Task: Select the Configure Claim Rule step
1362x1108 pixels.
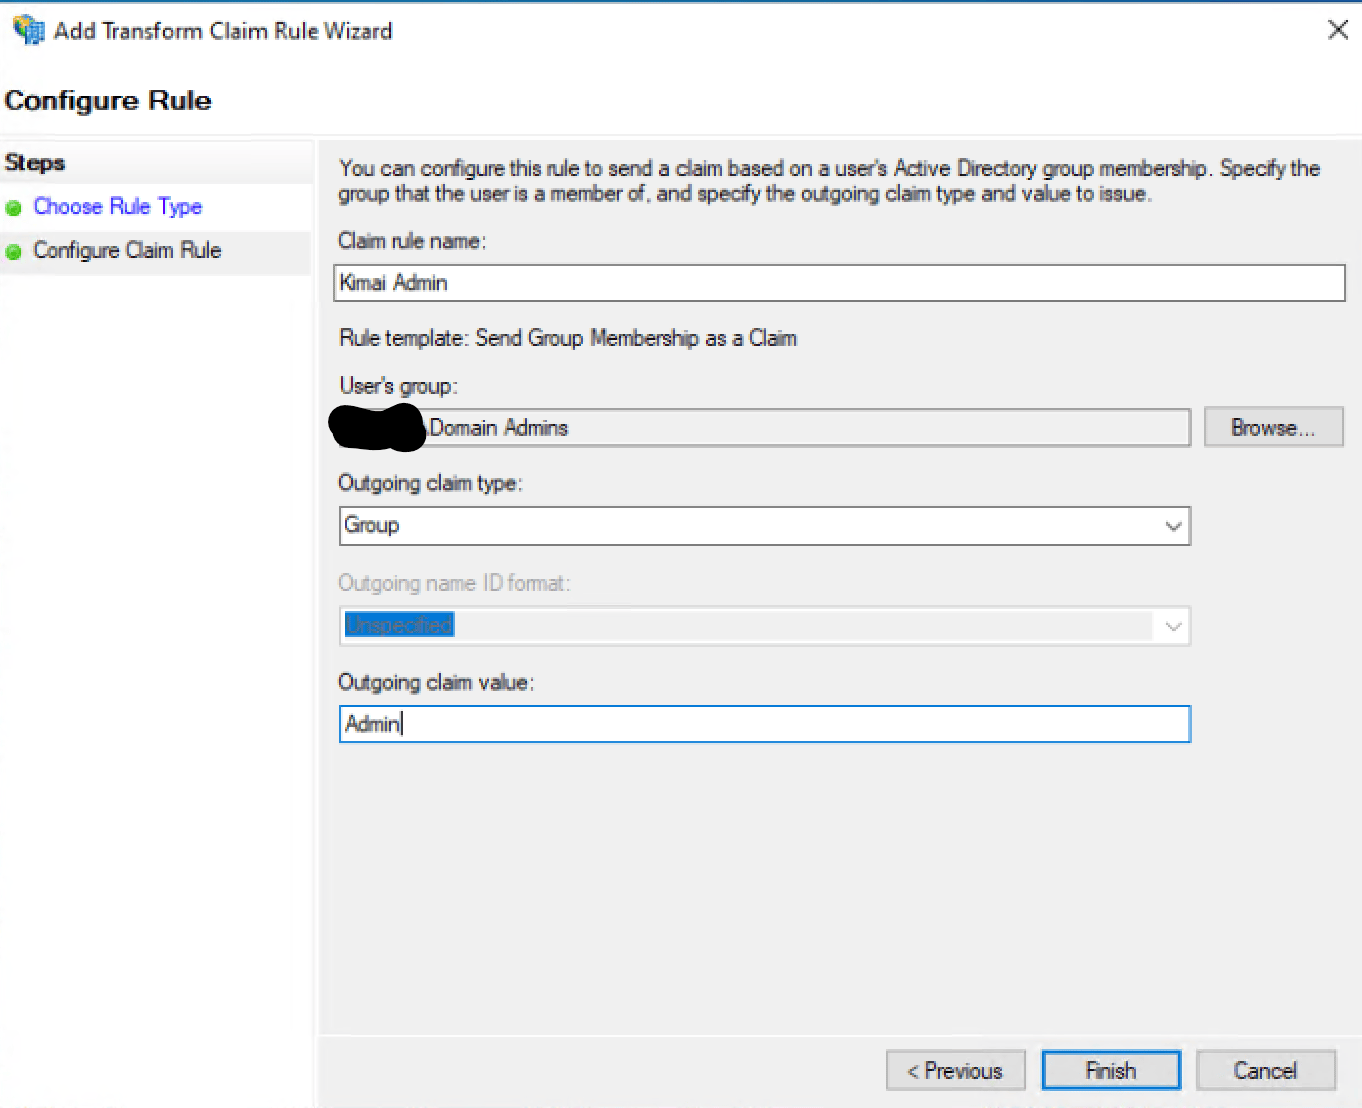Action: point(126,251)
